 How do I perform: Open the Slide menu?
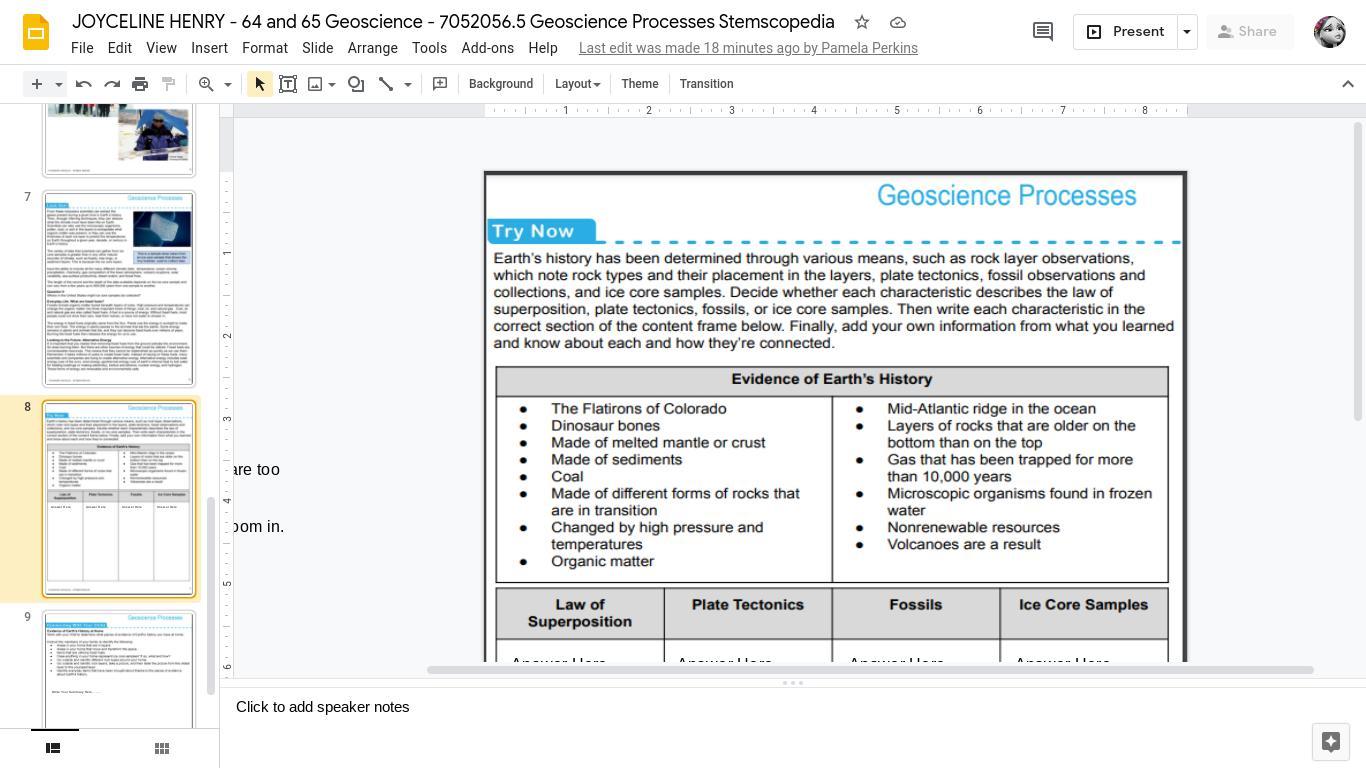pyautogui.click(x=318, y=48)
